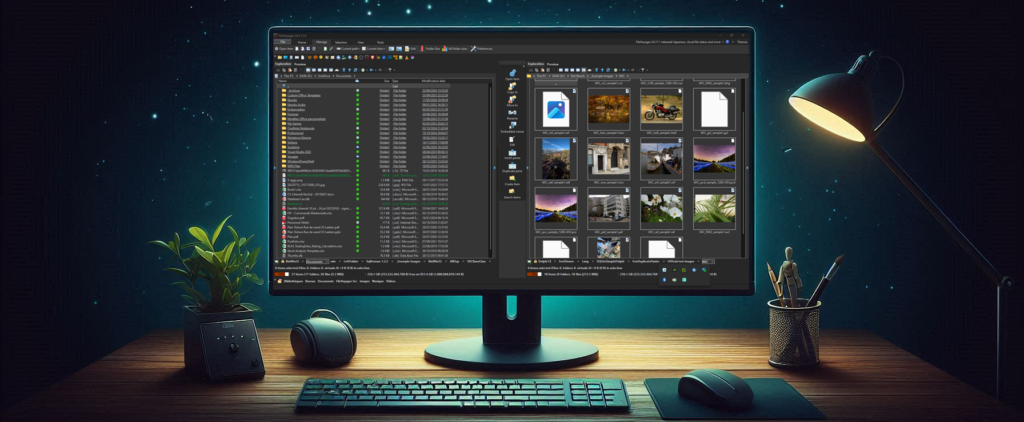Click This PC in left pane breadcrumb

coord(289,76)
